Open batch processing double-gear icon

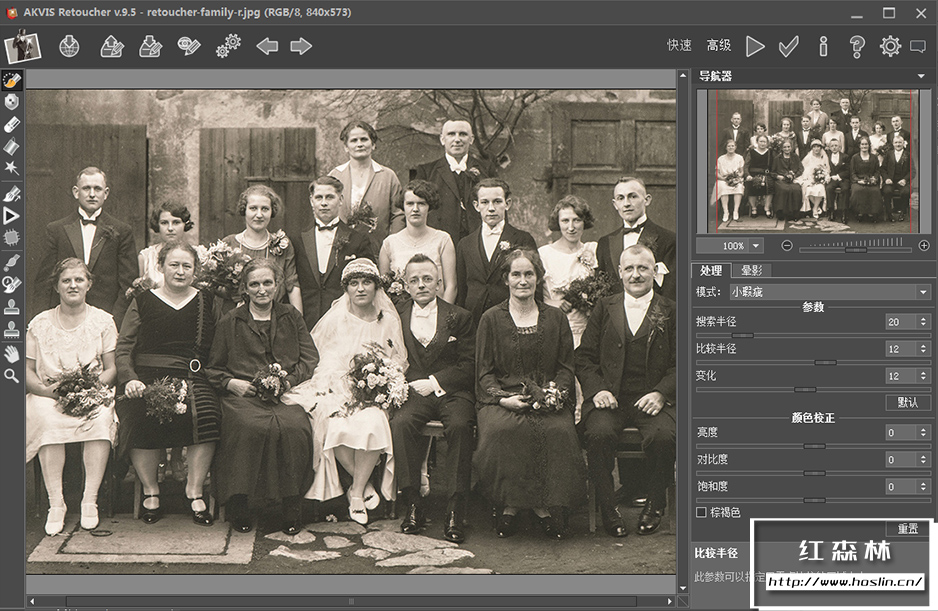point(229,46)
